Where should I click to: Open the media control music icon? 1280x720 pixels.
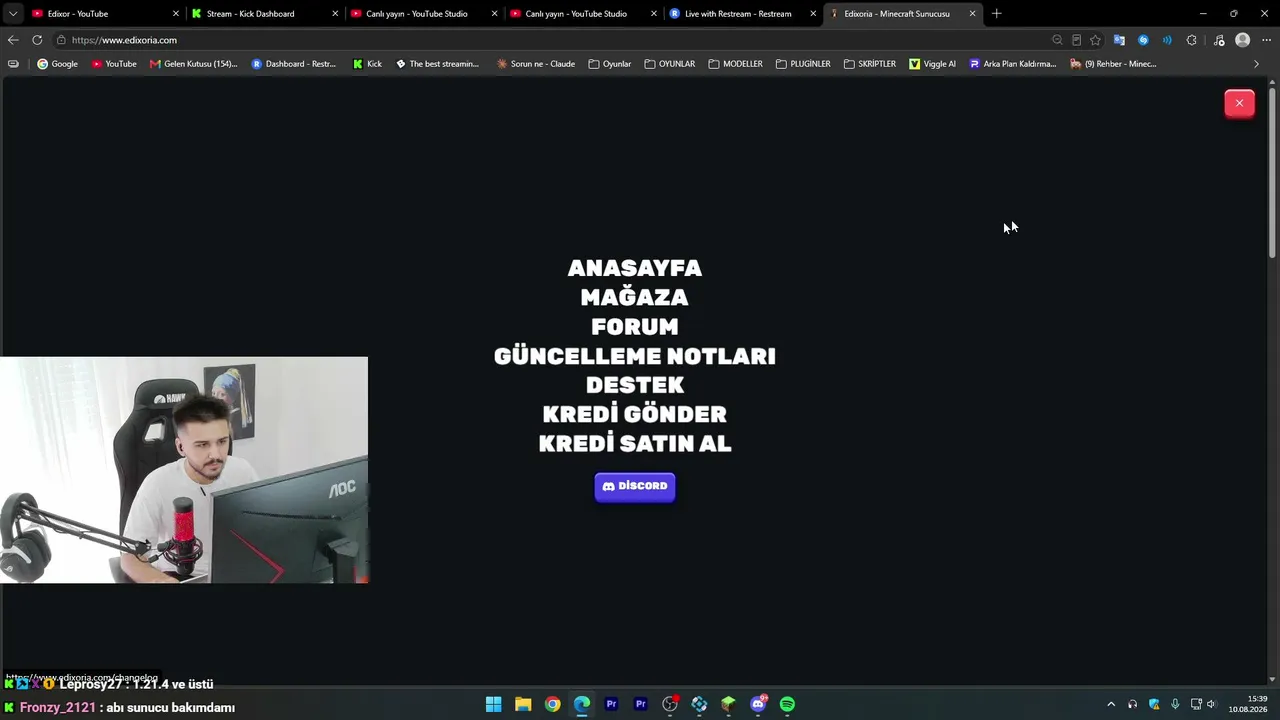pos(1219,40)
